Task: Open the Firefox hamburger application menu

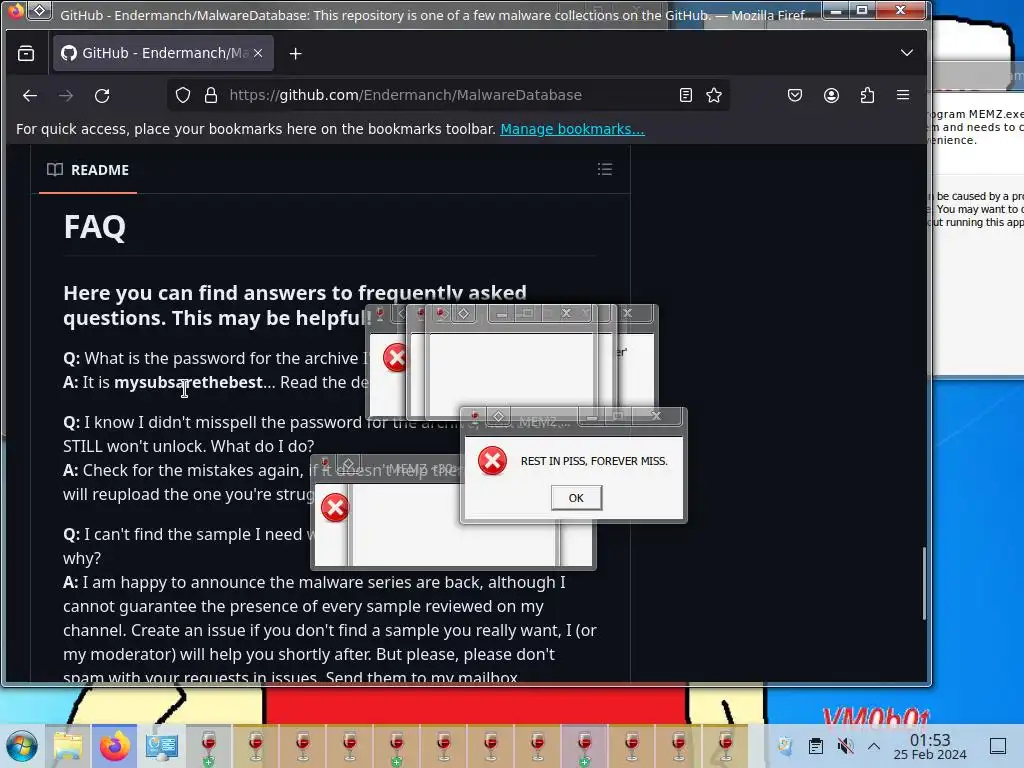Action: pos(903,95)
